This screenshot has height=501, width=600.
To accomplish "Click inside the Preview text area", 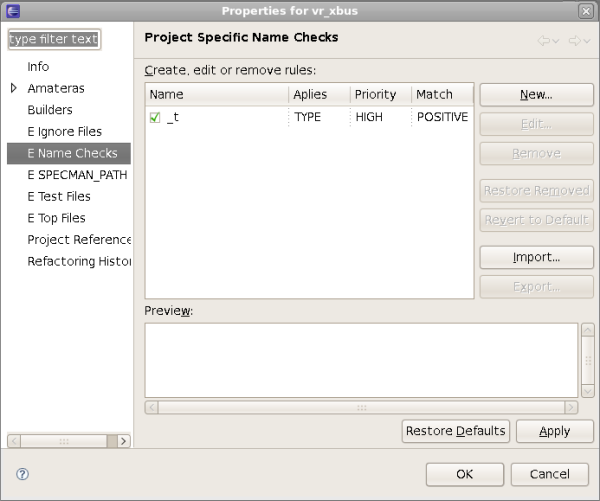I will click(x=361, y=361).
